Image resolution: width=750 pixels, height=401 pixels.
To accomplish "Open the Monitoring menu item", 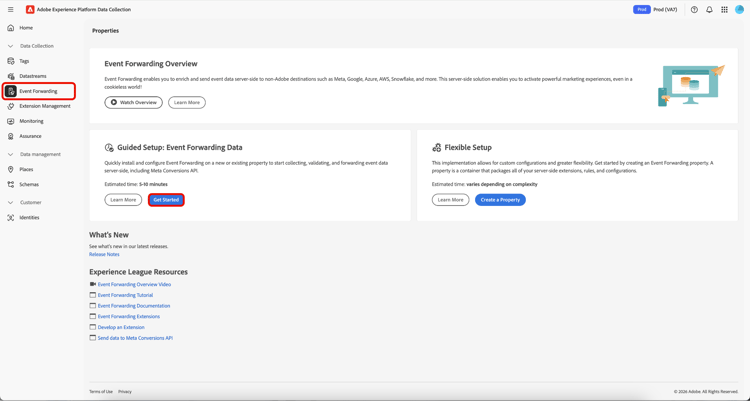I will (x=31, y=121).
